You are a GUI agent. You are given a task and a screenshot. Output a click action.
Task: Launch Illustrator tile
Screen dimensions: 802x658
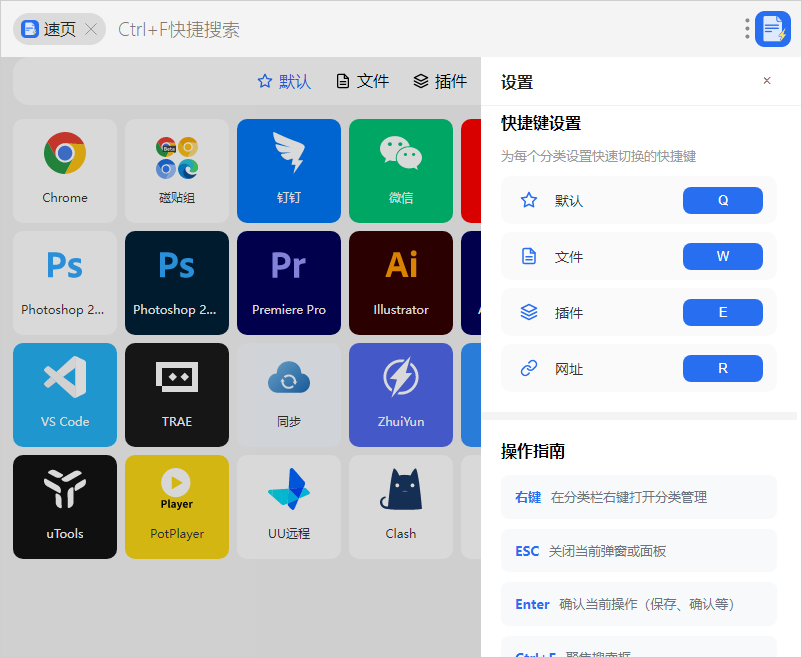401,283
